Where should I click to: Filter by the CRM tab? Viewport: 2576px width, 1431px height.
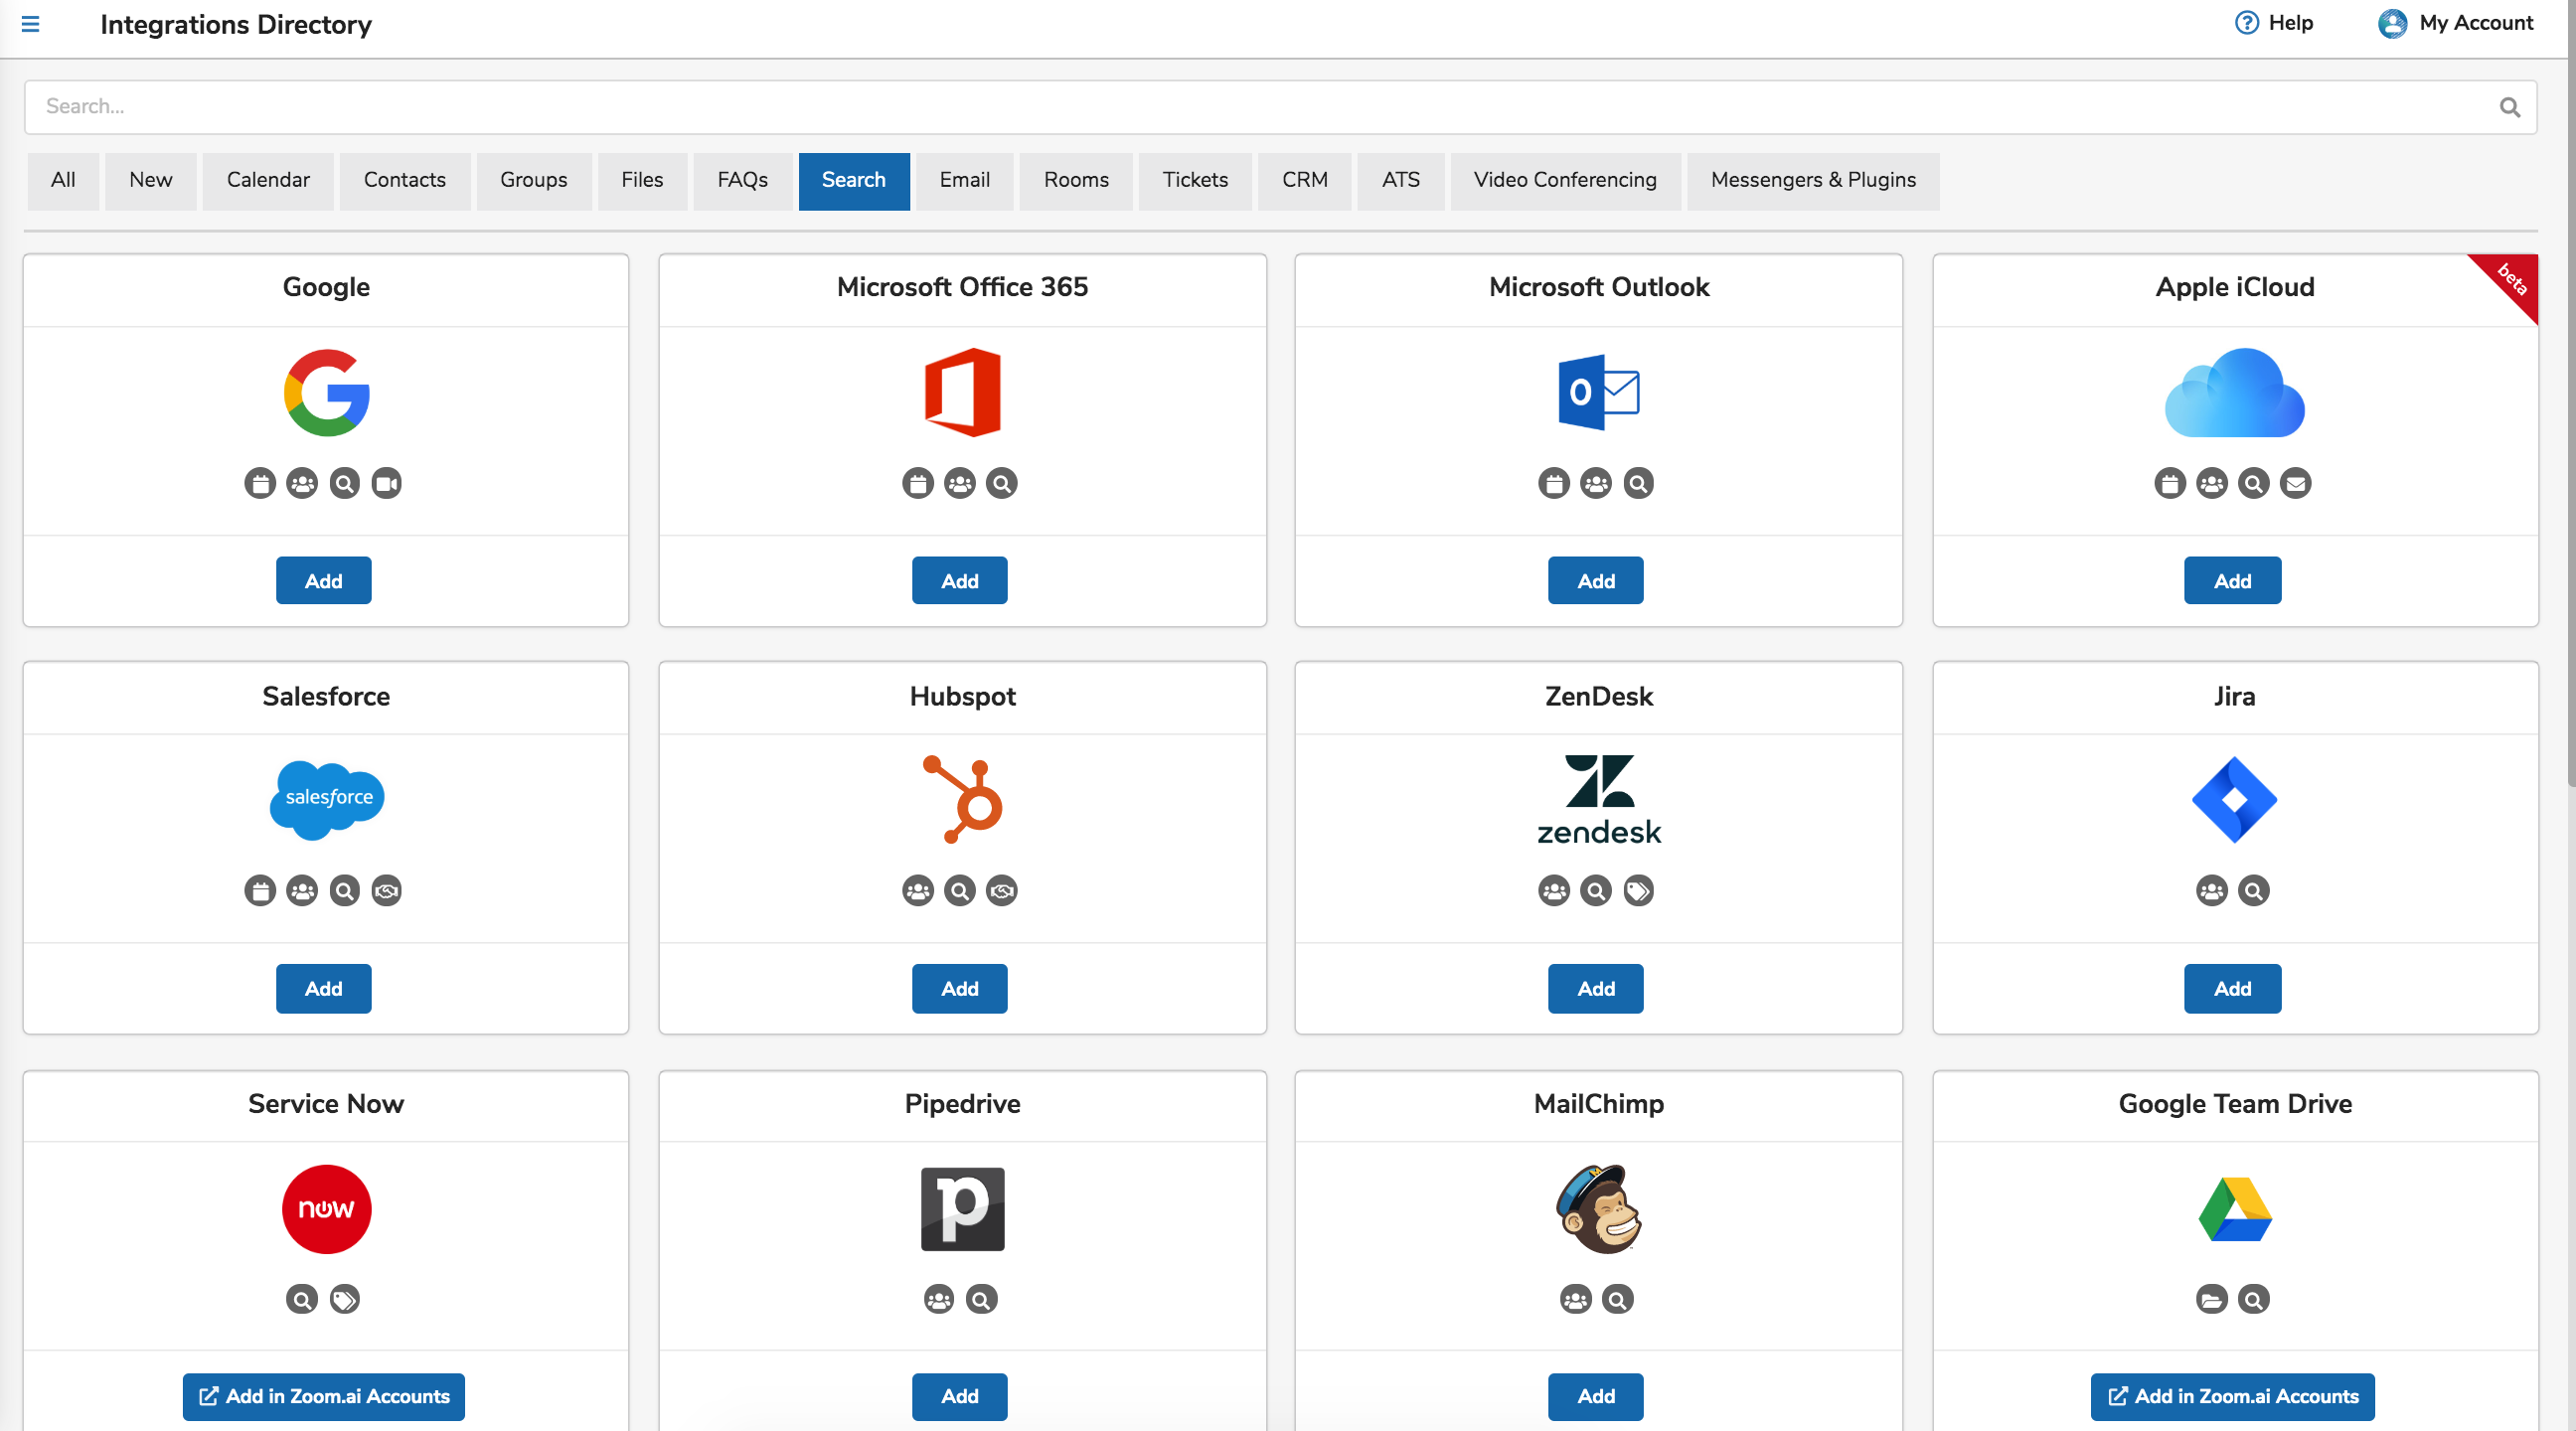(1304, 180)
